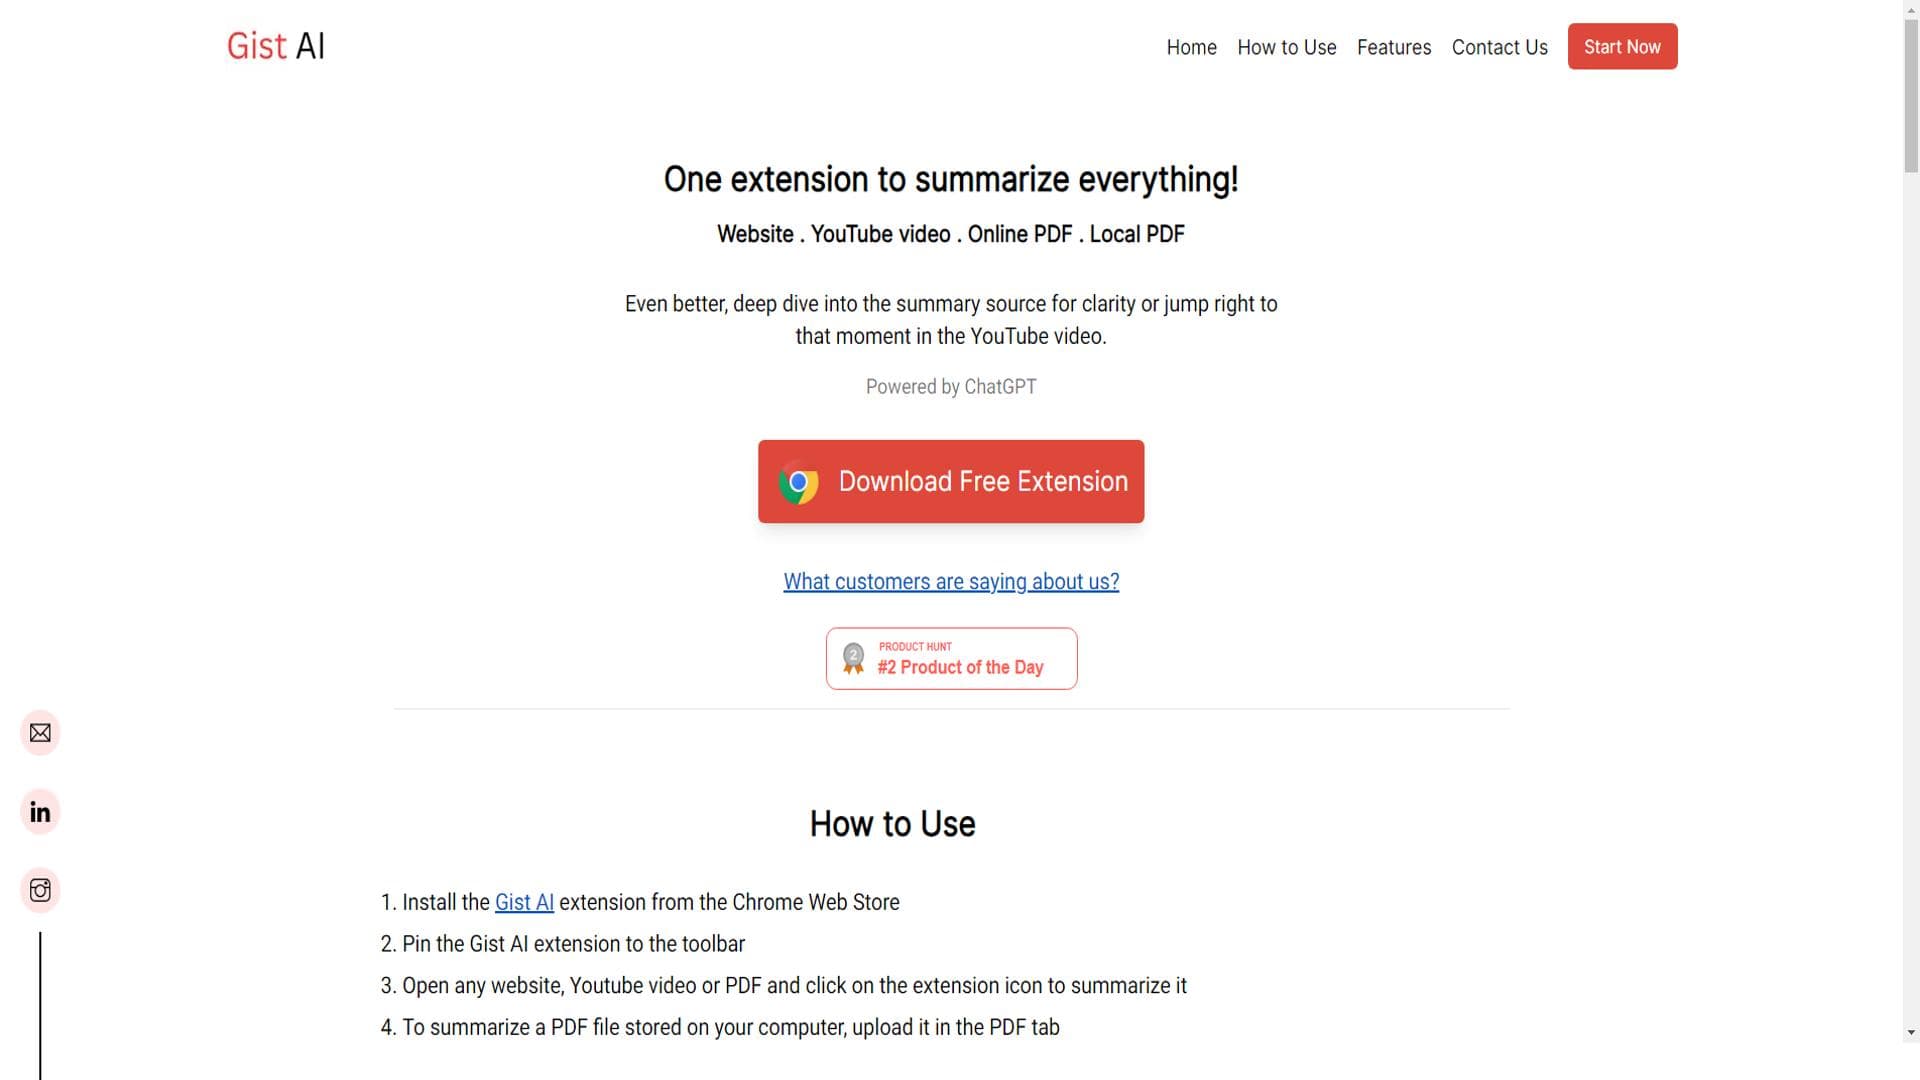This screenshot has width=1920, height=1080.
Task: Open the #2 Product of the Day badge
Action: (x=951, y=658)
